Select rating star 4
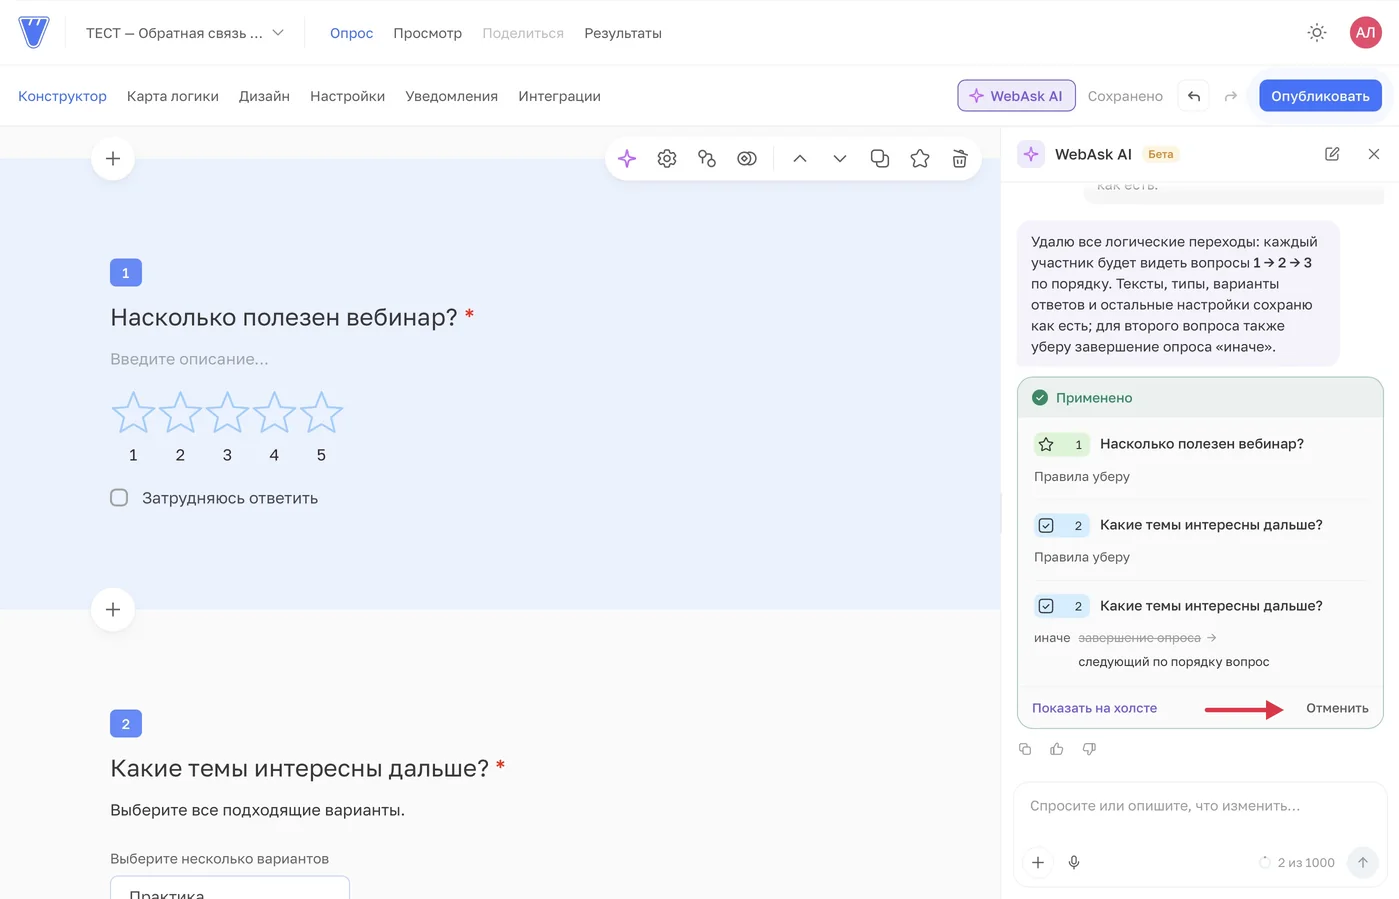 click(274, 413)
